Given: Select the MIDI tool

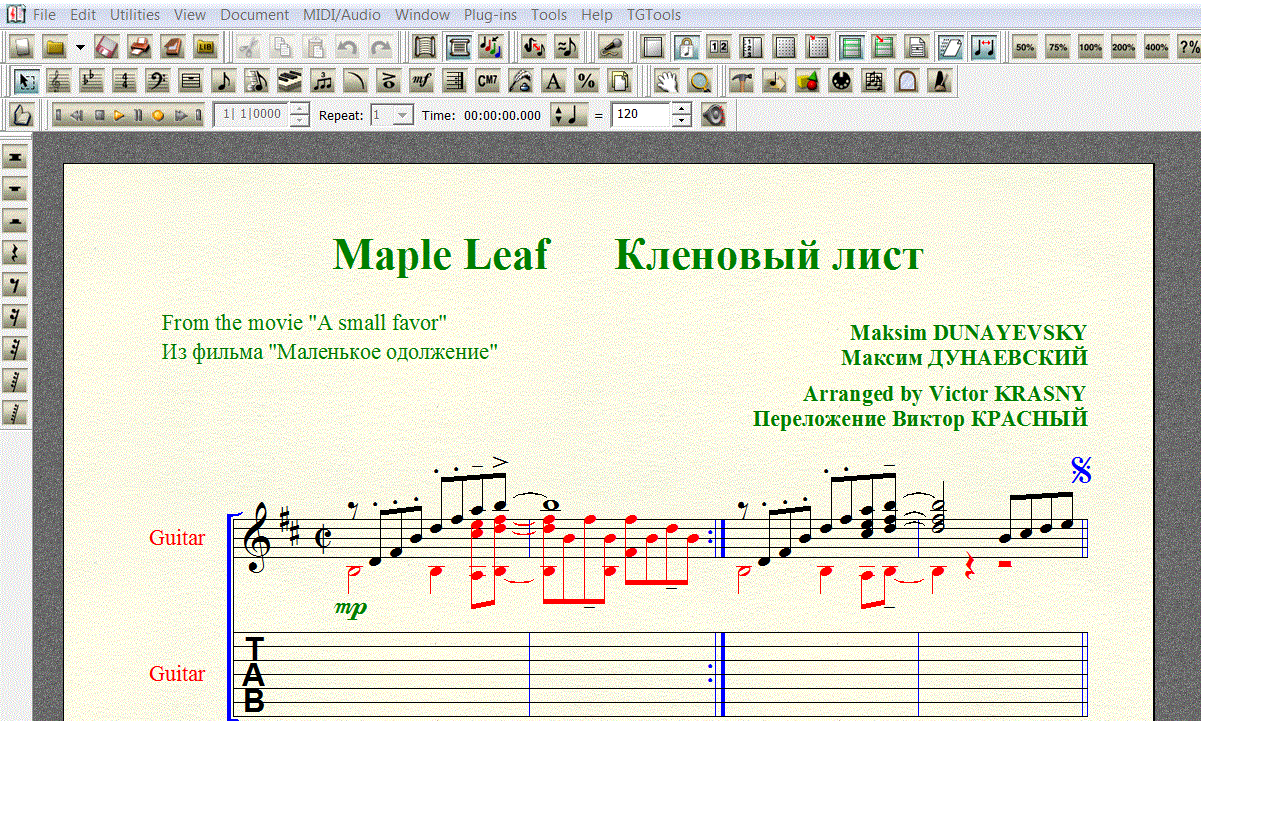Looking at the screenshot, I should [x=840, y=81].
